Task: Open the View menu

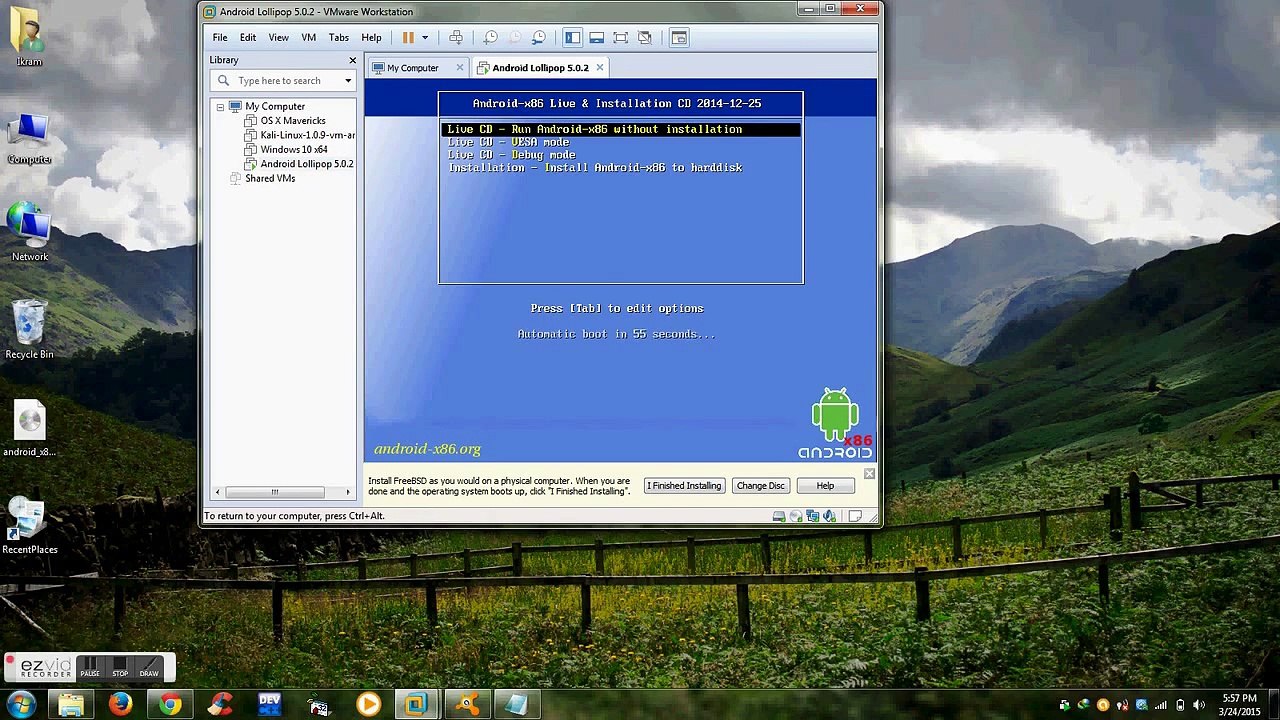Action: (x=279, y=37)
